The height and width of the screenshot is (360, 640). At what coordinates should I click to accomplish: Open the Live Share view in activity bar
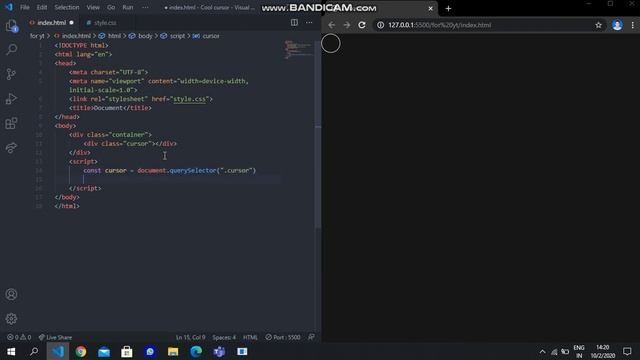(x=11, y=147)
